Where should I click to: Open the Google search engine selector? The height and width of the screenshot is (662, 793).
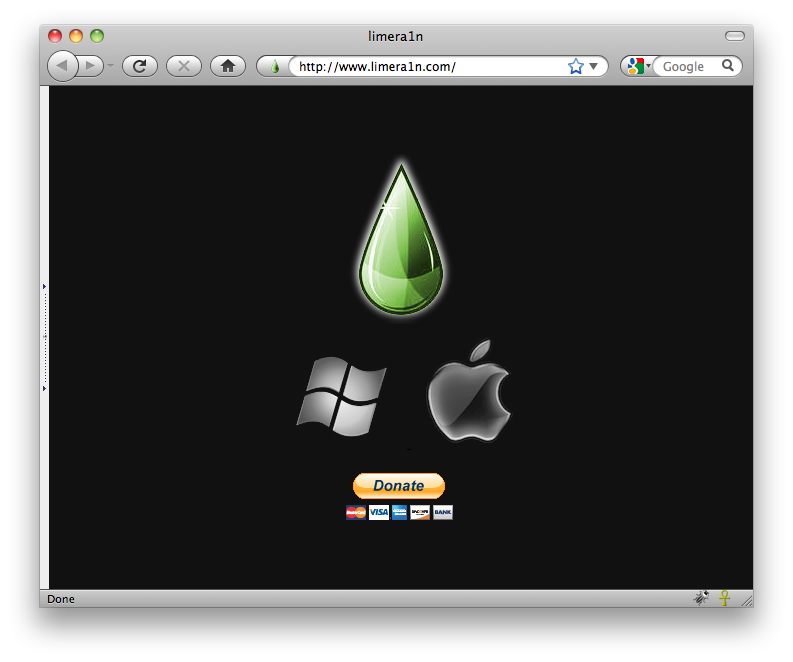click(x=638, y=66)
